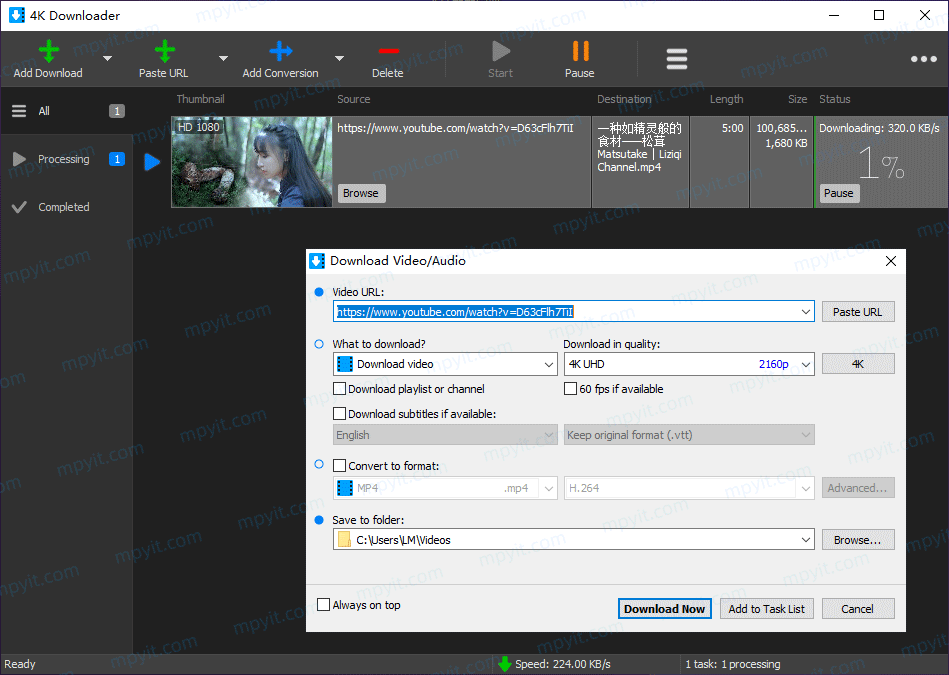Click the blue Add Conversion icon
Image resolution: width=949 pixels, height=675 pixels.
pyautogui.click(x=280, y=51)
